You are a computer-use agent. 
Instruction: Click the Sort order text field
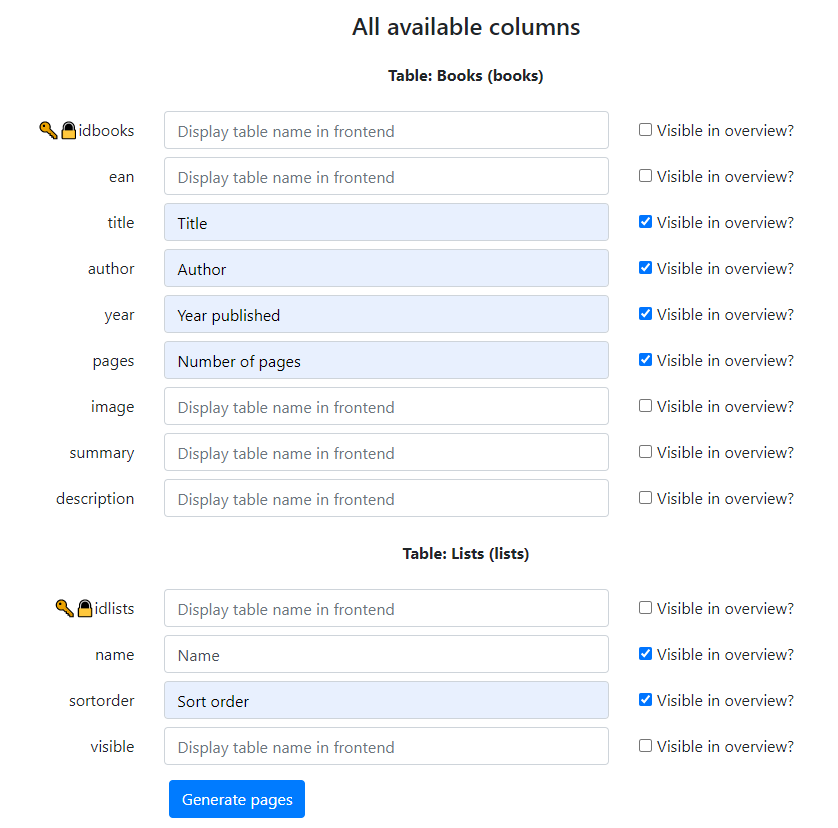[386, 700]
